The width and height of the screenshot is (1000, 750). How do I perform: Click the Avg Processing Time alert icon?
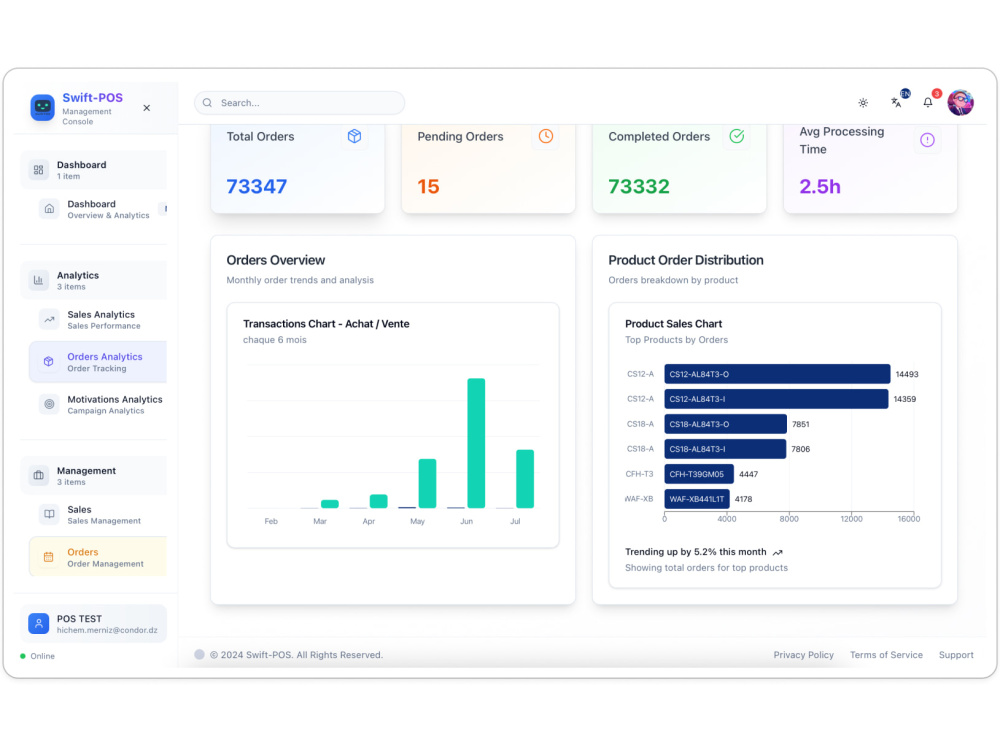coord(927,140)
